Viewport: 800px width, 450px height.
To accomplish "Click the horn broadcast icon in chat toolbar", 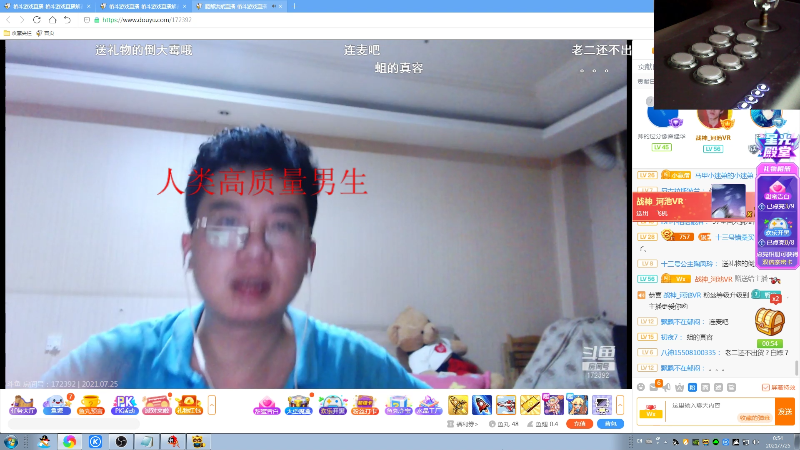I will point(667,387).
